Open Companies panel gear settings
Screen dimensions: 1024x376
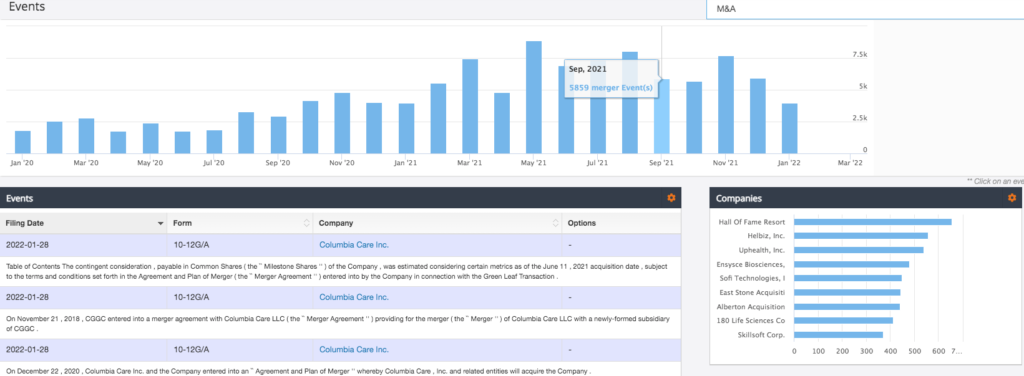[1012, 198]
